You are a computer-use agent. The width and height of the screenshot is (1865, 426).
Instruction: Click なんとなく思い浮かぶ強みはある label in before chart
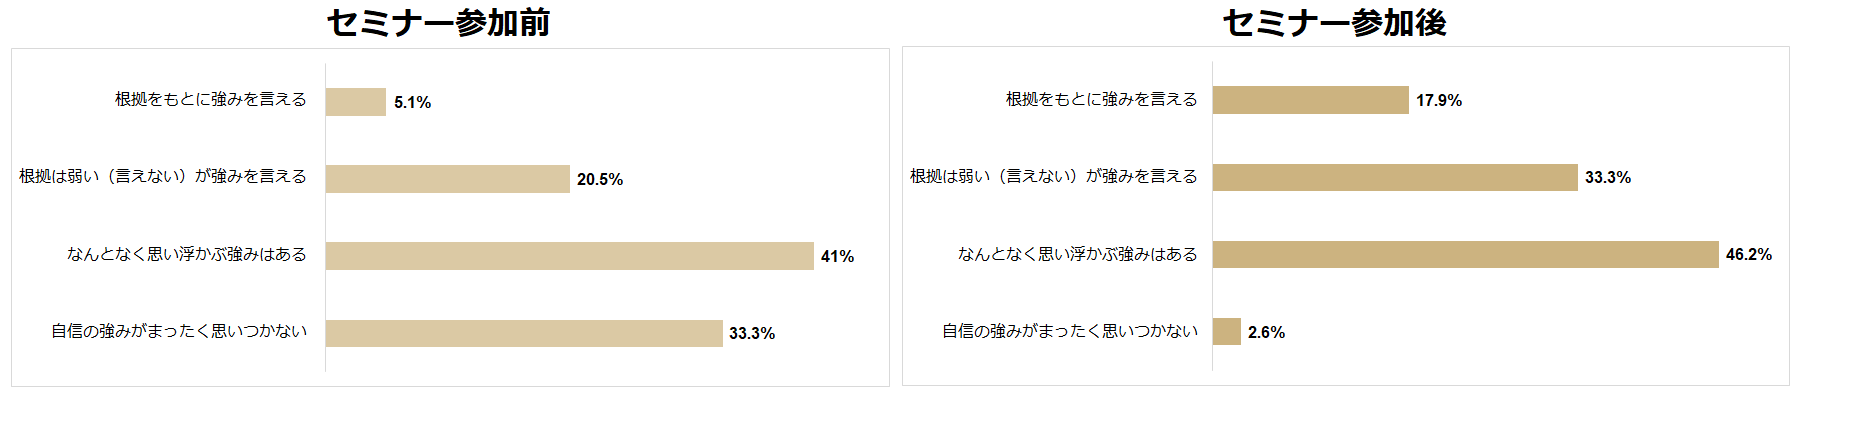pyautogui.click(x=187, y=254)
